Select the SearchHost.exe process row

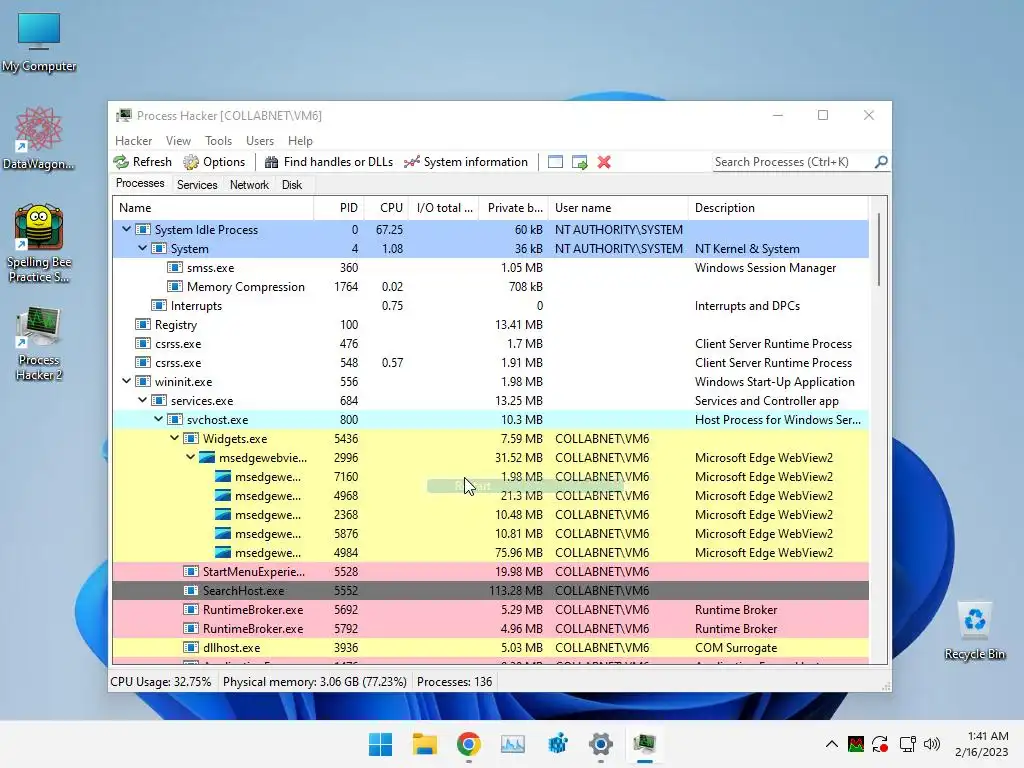(x=490, y=590)
